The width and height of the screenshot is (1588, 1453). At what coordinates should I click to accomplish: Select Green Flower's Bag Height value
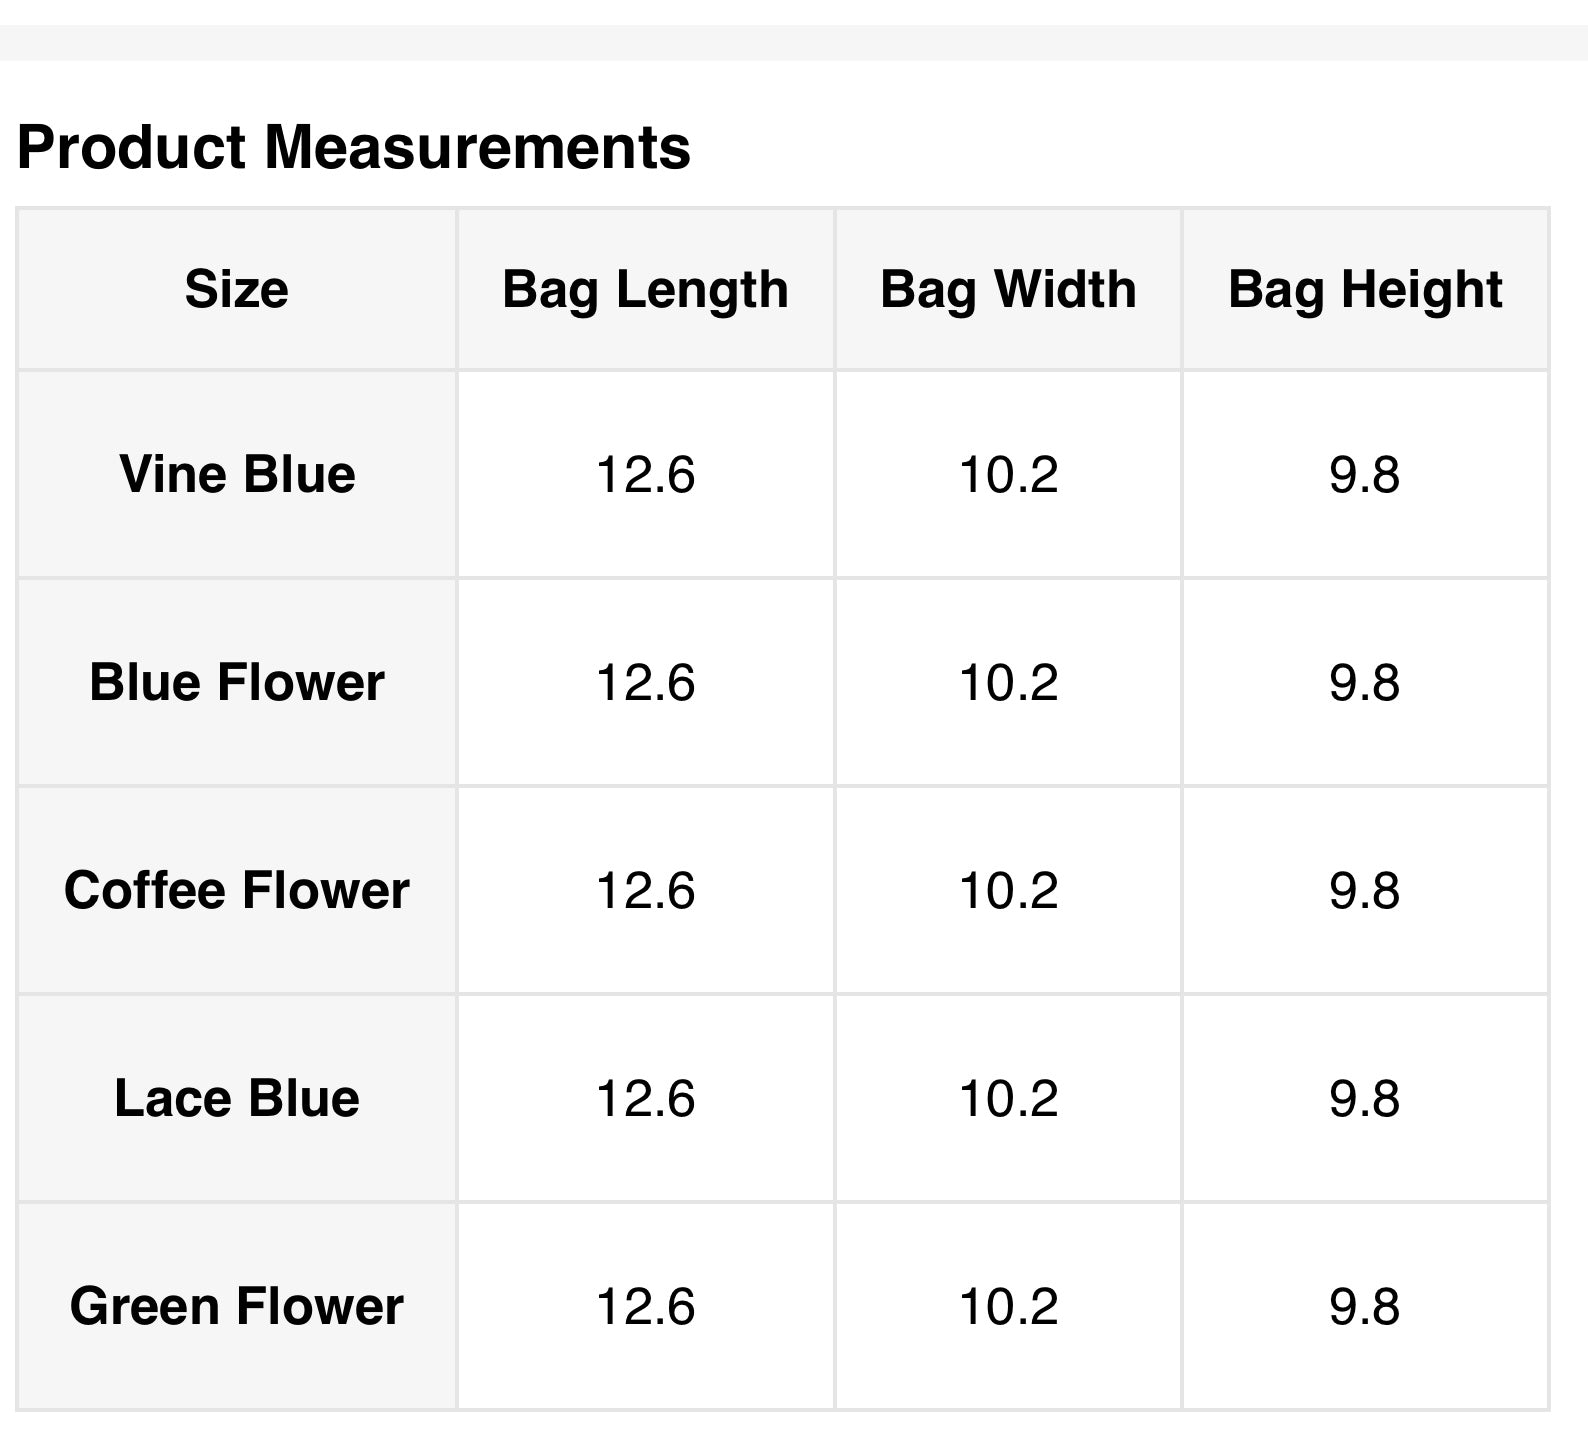click(x=1365, y=1306)
